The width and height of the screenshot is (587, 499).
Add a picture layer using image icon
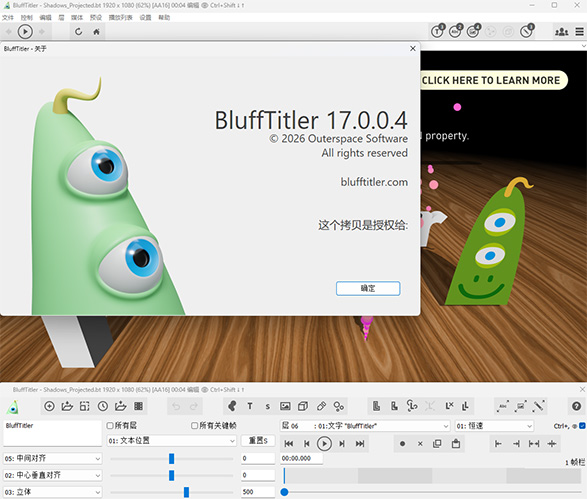(285, 406)
